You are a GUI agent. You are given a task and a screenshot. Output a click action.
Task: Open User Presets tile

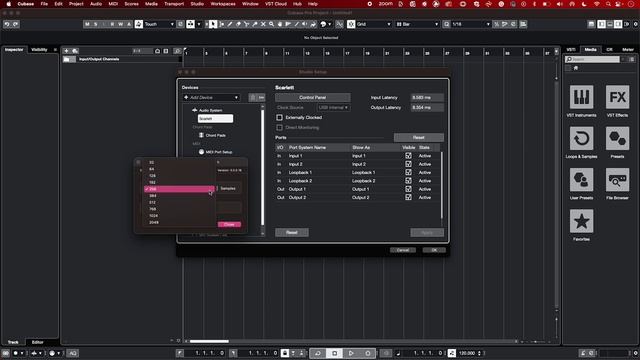coord(581,180)
